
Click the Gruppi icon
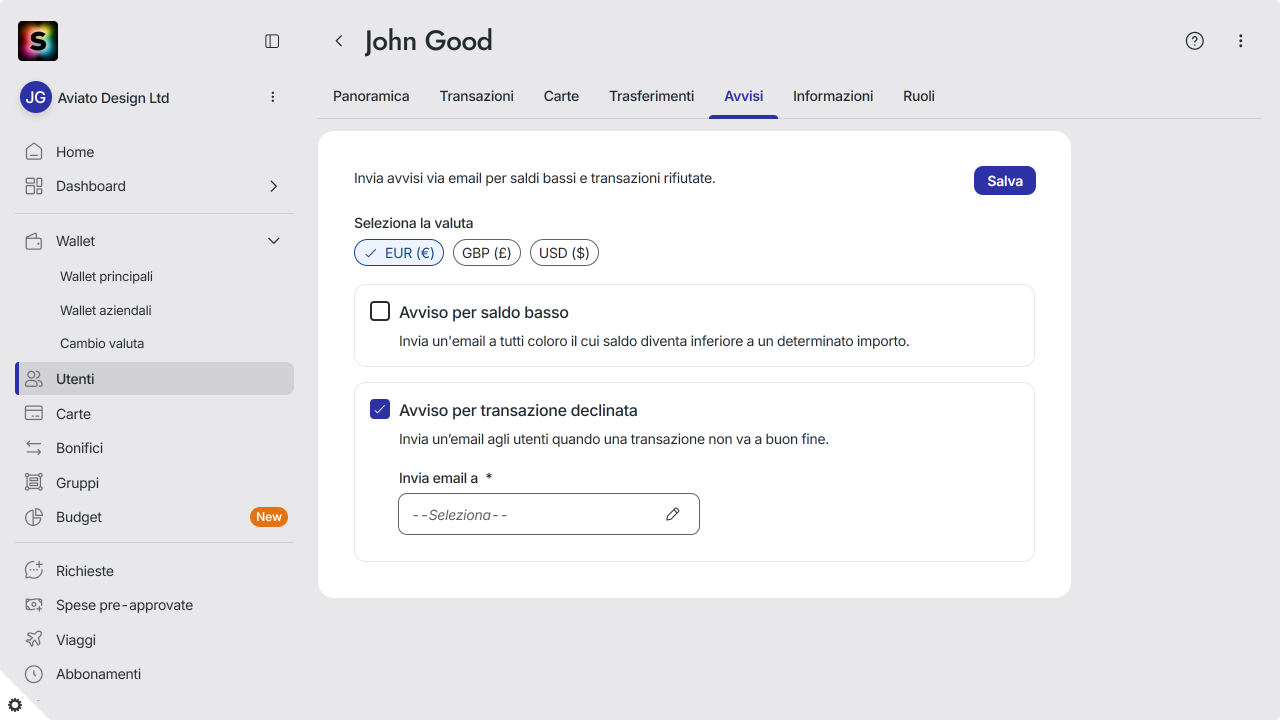coord(34,483)
